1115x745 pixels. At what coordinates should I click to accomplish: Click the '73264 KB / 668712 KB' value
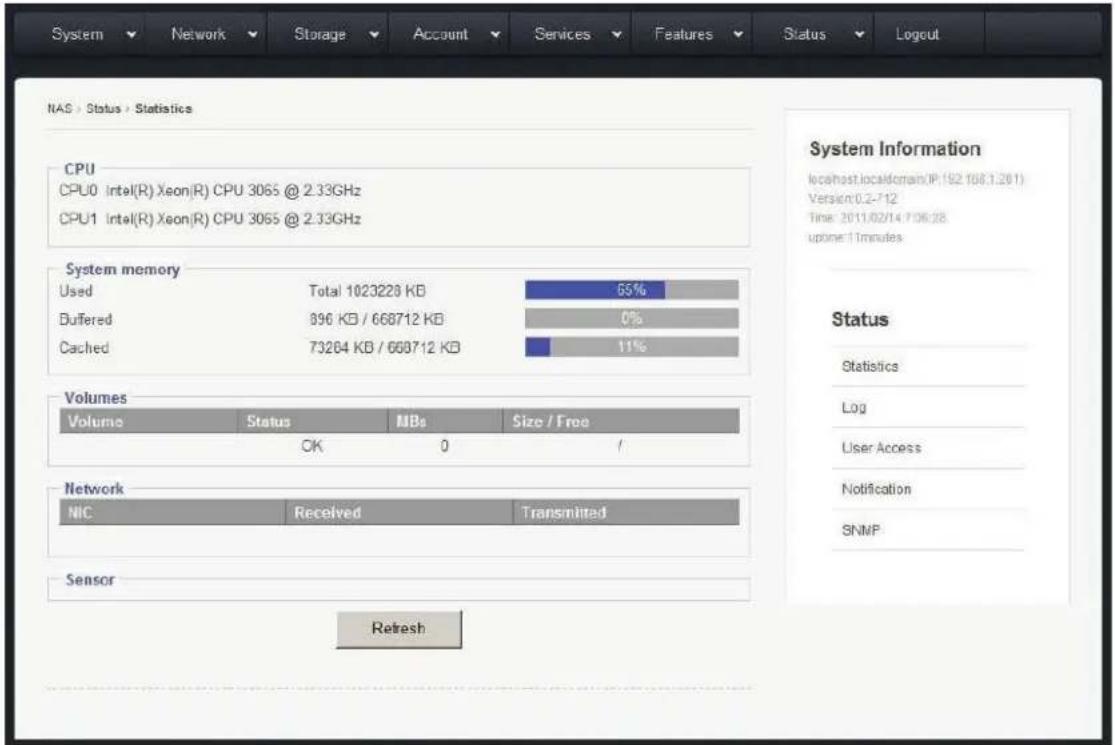pos(384,348)
